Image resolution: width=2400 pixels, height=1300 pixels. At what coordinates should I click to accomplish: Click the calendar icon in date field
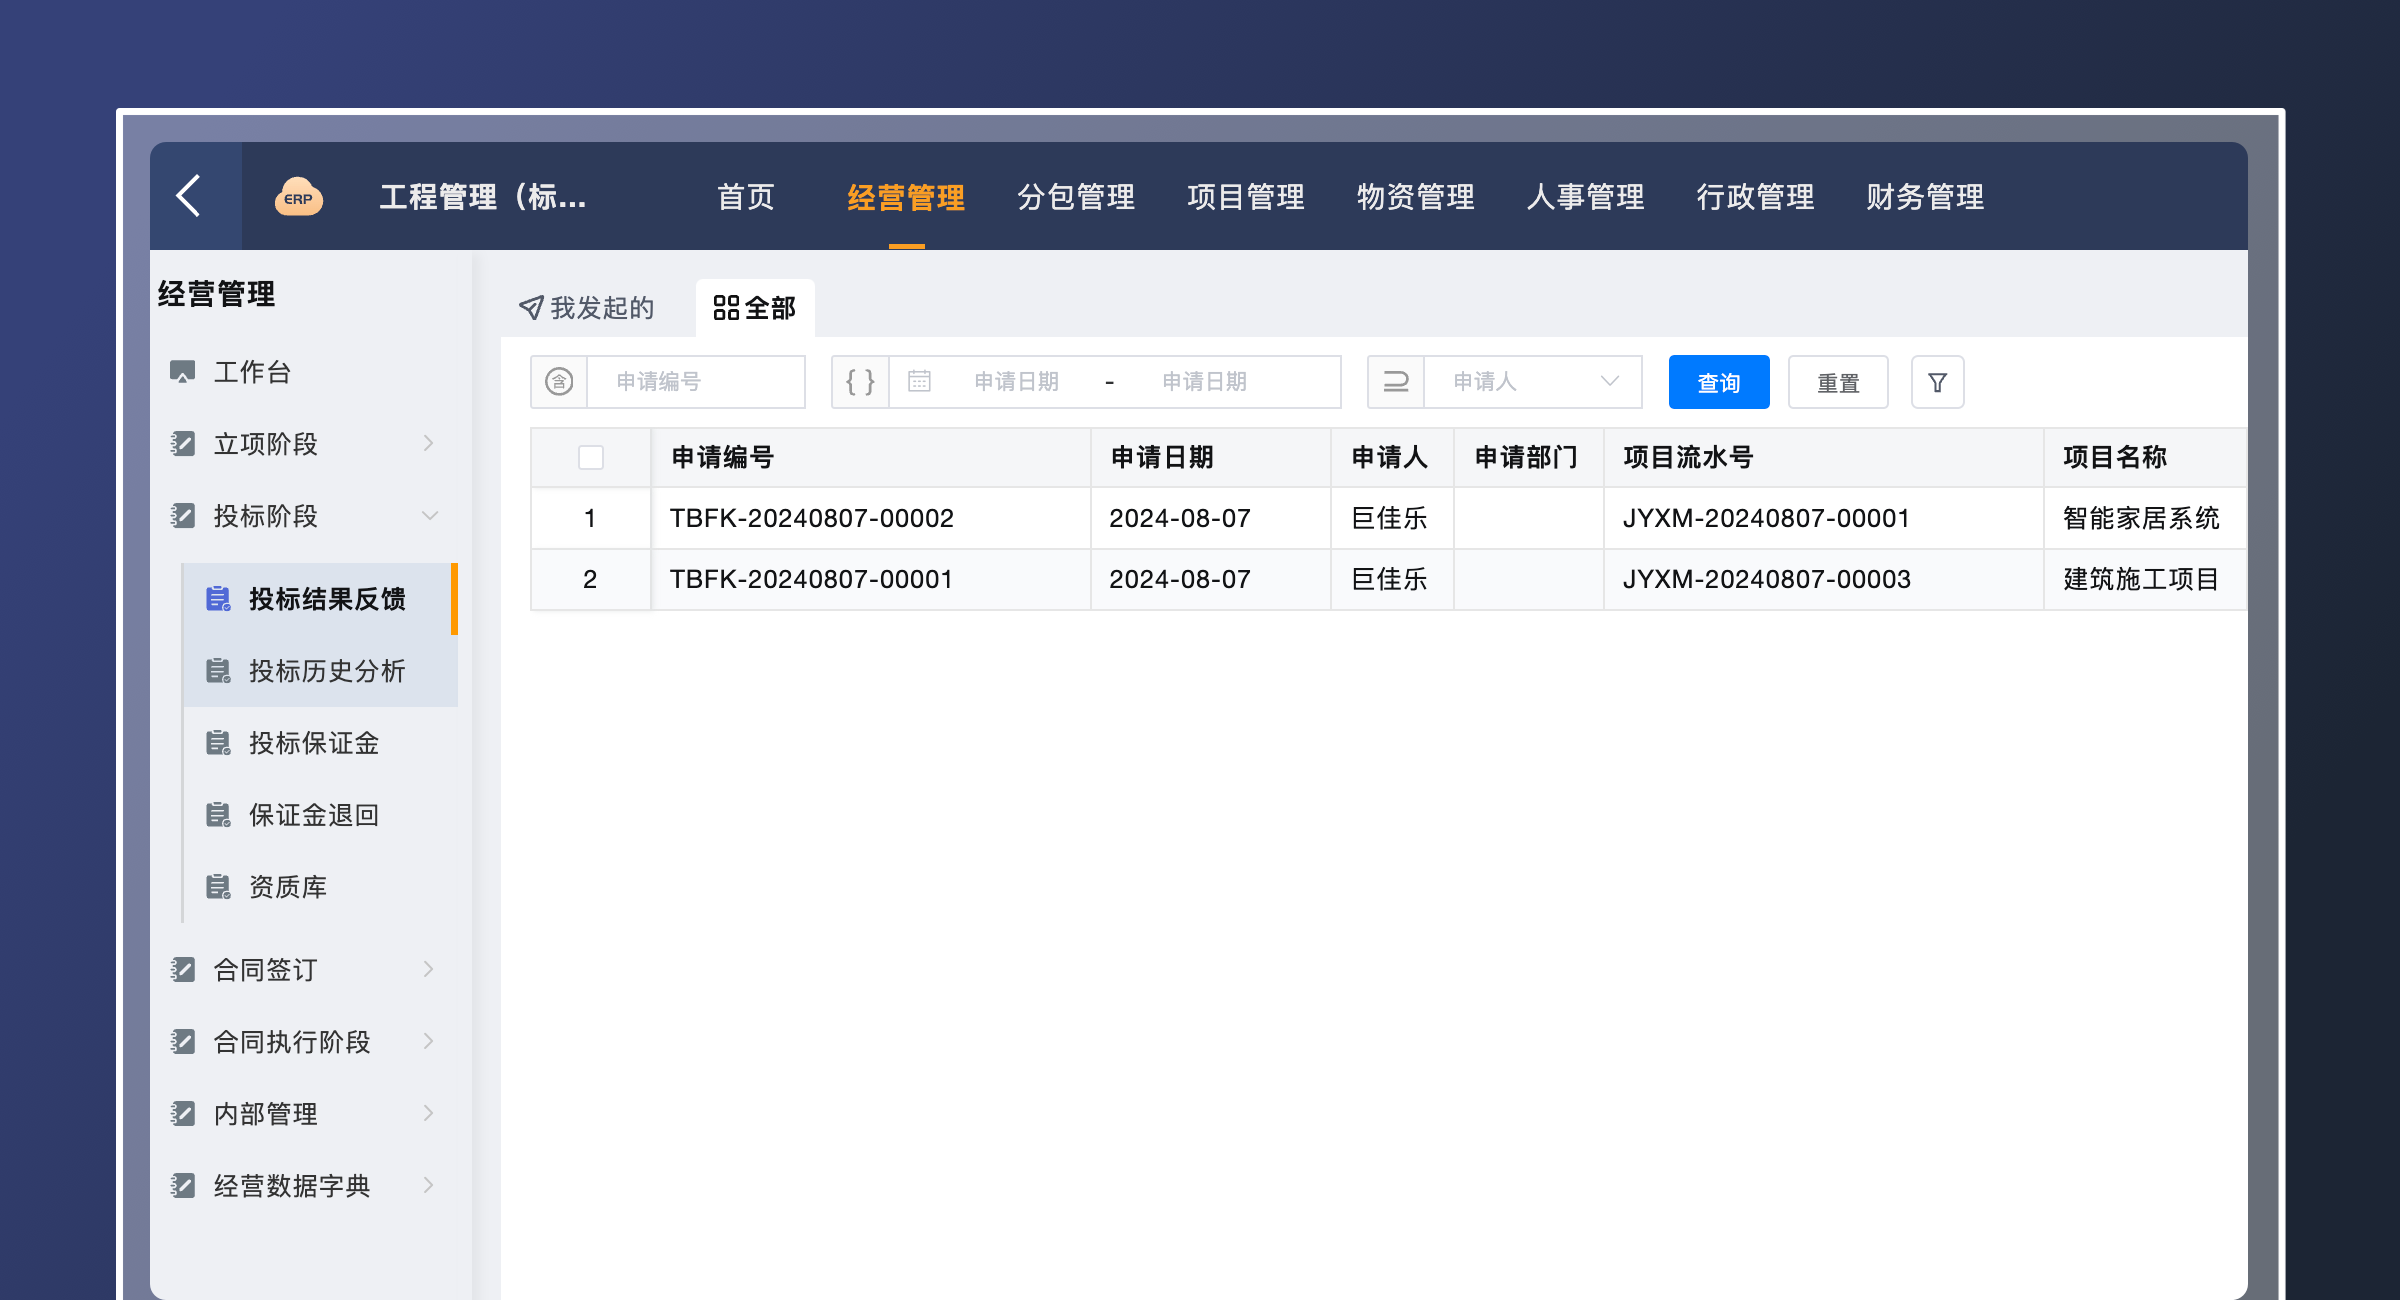pos(919,382)
